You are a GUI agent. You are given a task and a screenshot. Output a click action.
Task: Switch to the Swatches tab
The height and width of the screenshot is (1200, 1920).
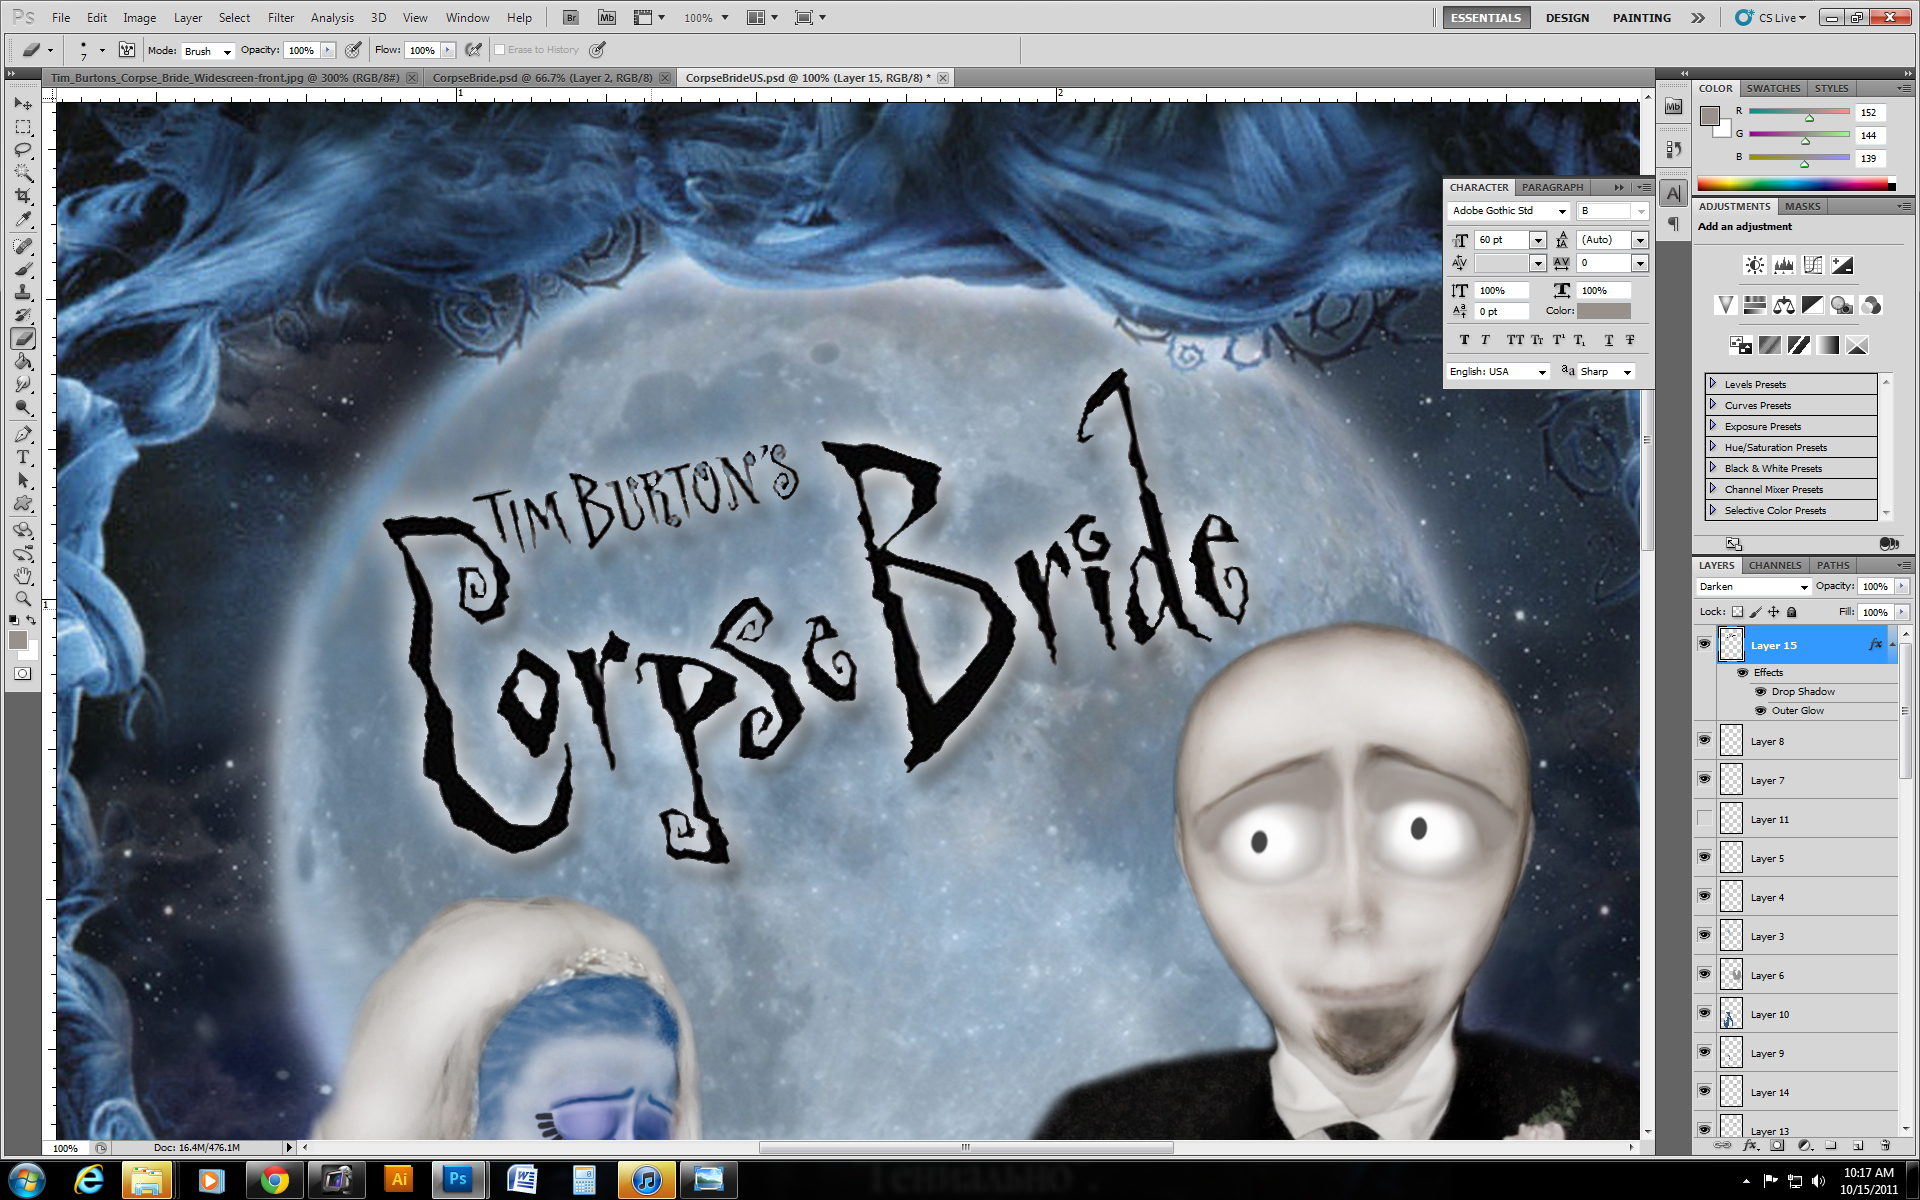click(x=1773, y=89)
